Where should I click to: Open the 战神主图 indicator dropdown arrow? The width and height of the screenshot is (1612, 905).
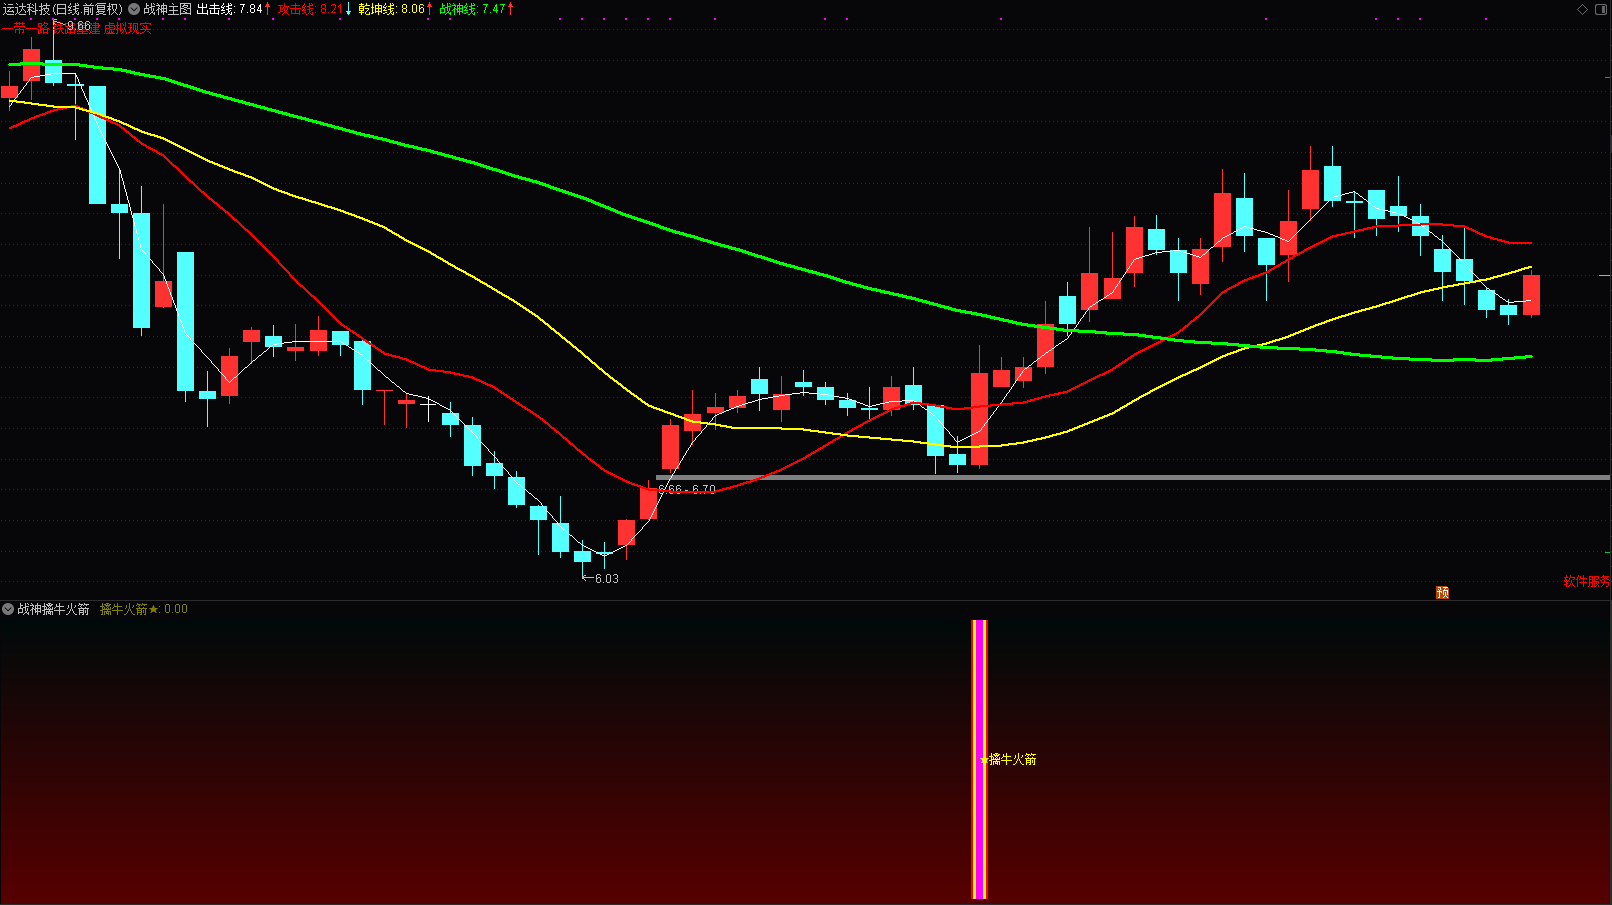pyautogui.click(x=134, y=9)
